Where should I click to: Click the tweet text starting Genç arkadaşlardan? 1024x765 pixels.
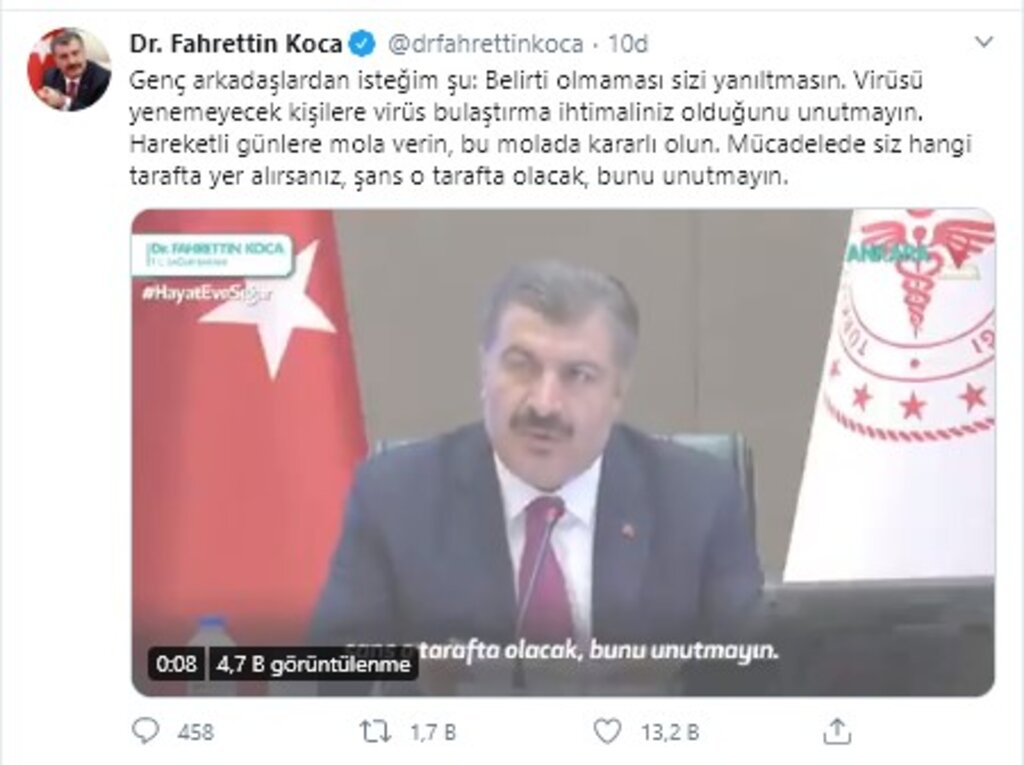551,128
